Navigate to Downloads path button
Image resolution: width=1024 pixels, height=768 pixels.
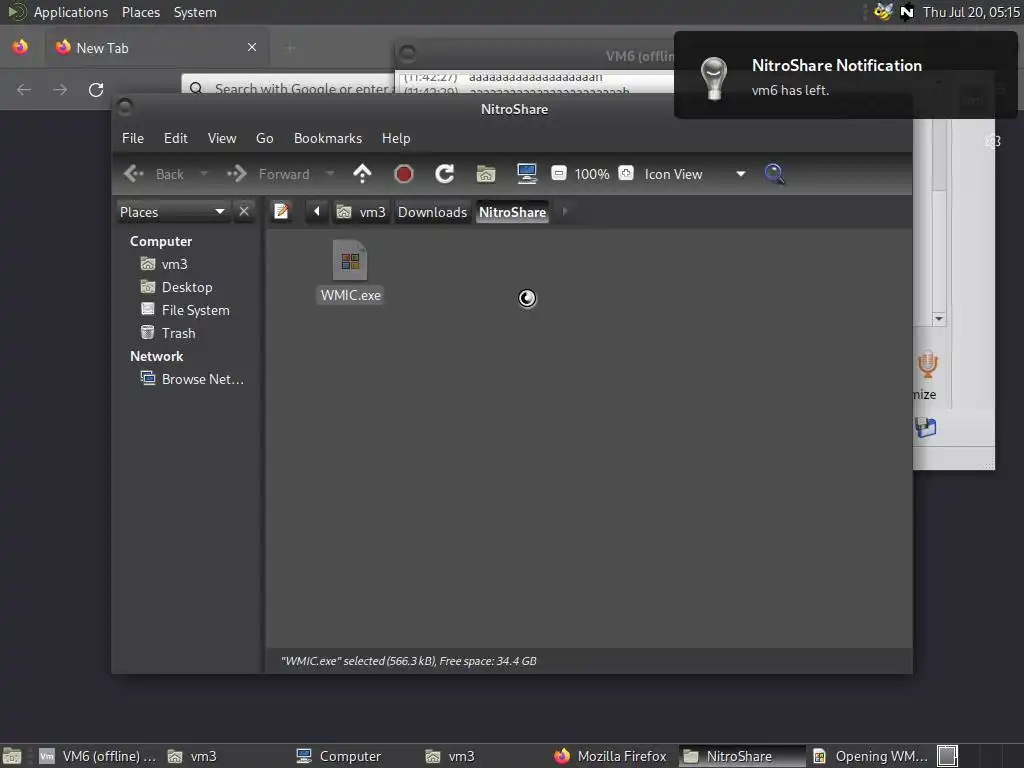click(432, 212)
